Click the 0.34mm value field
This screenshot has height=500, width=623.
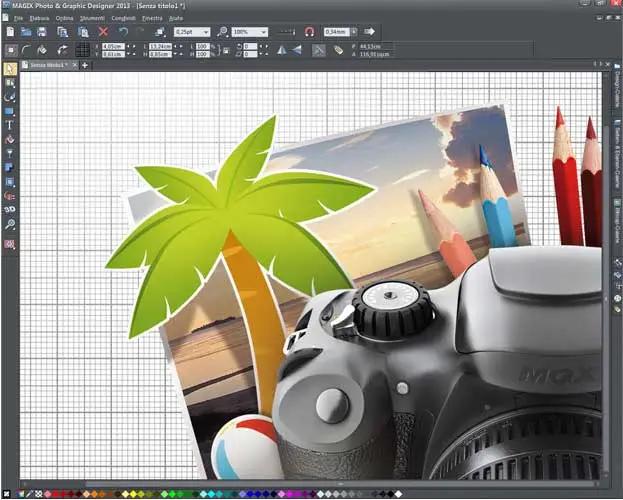337,31
